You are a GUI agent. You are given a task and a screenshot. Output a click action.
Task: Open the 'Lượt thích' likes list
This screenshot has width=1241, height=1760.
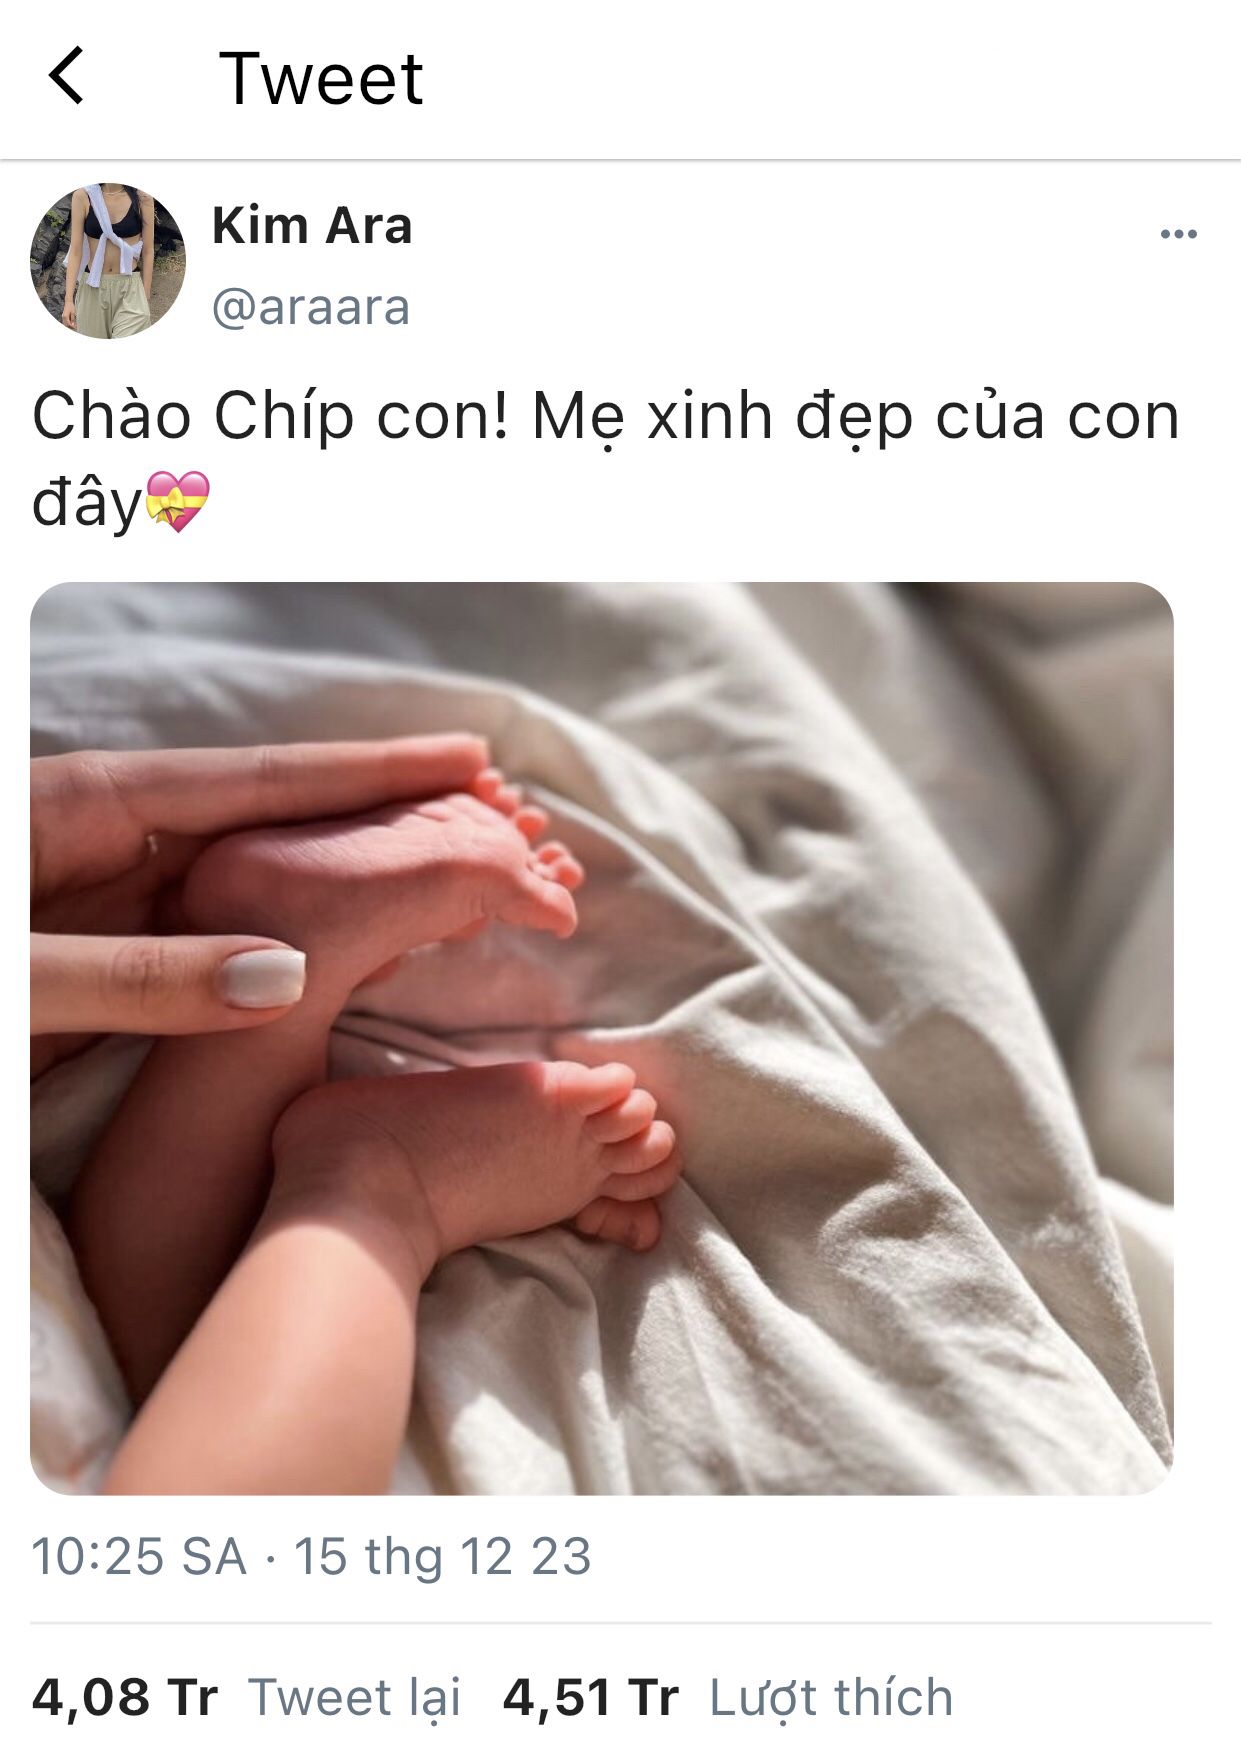(x=832, y=1698)
